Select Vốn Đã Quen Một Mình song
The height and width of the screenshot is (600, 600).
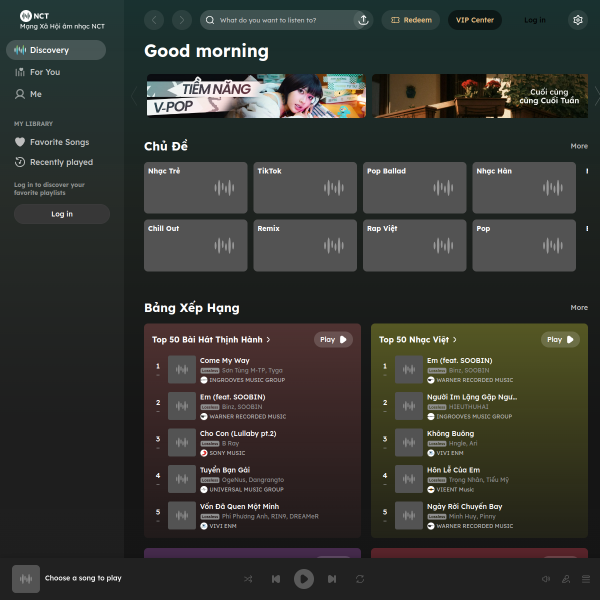click(x=239, y=506)
